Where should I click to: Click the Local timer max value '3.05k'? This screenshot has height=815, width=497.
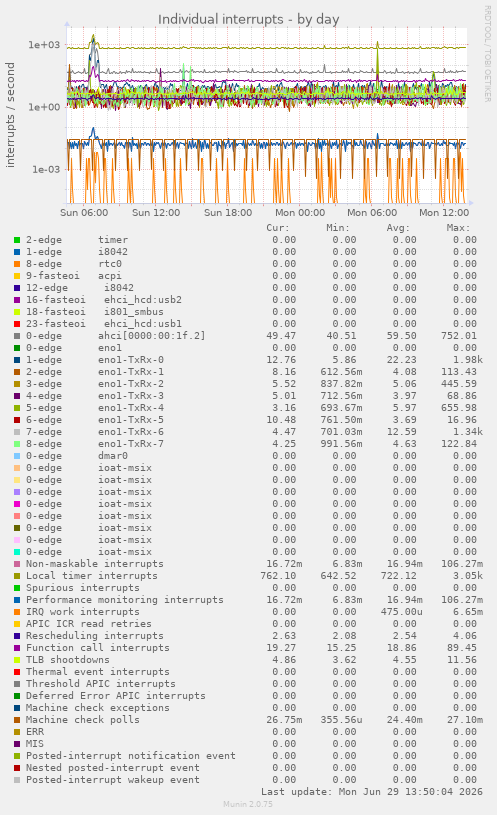(467, 576)
